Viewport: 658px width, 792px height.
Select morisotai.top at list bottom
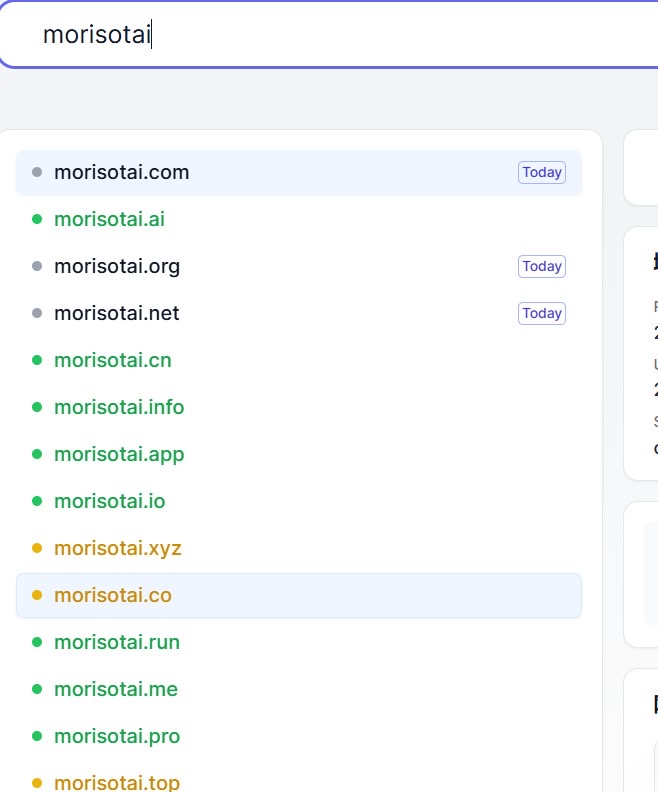click(116, 783)
